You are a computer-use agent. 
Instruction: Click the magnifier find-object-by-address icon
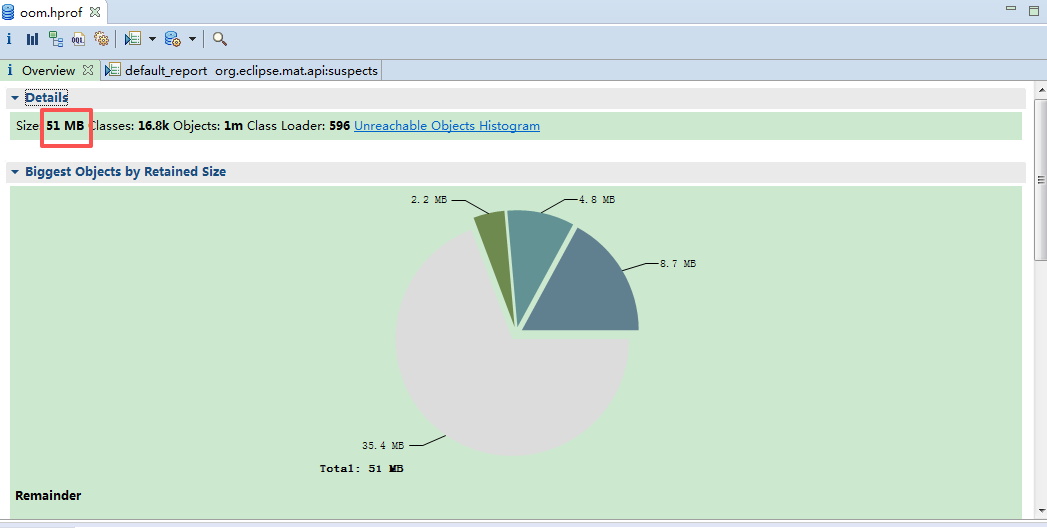click(x=220, y=39)
